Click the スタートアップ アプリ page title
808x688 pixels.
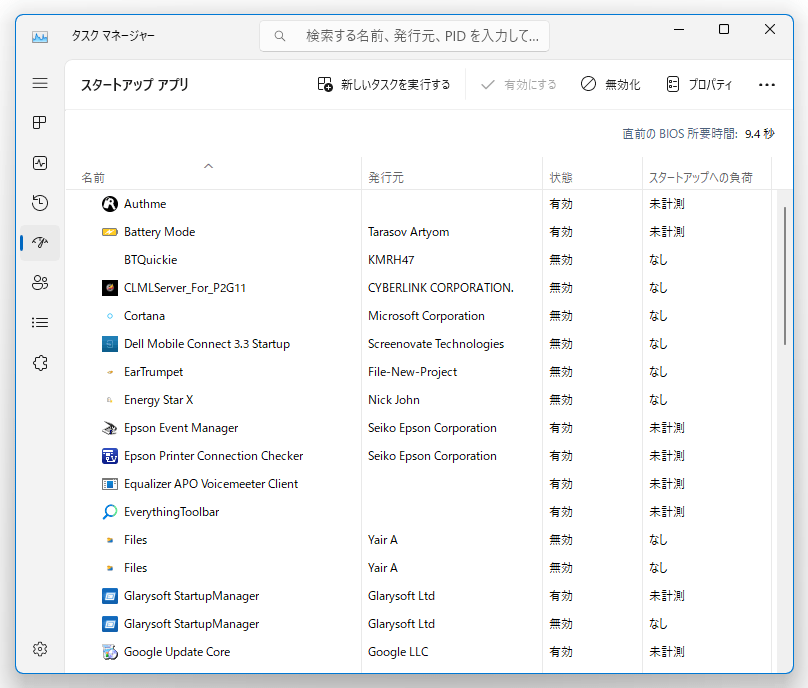point(134,85)
